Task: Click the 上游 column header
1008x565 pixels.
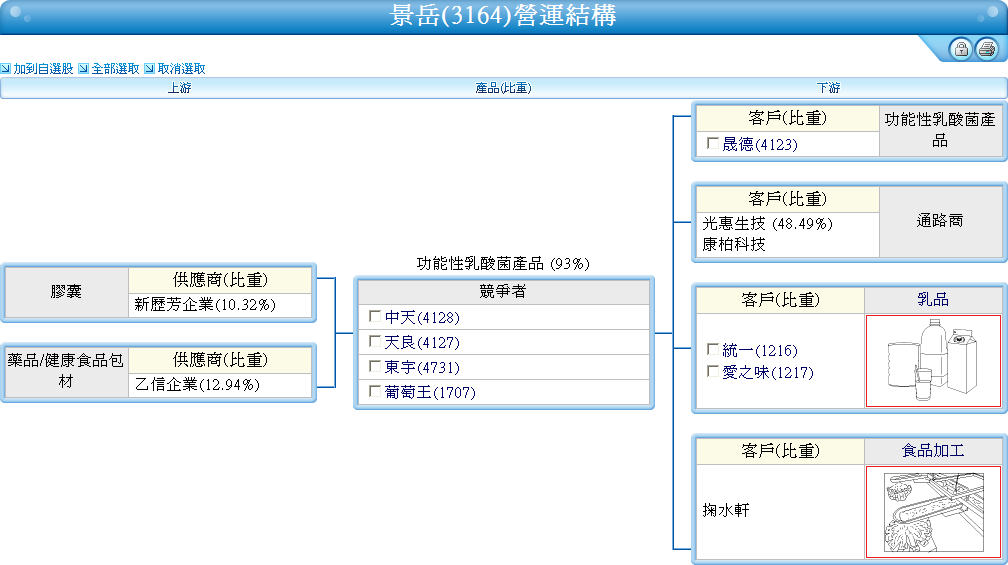Action: click(179, 88)
